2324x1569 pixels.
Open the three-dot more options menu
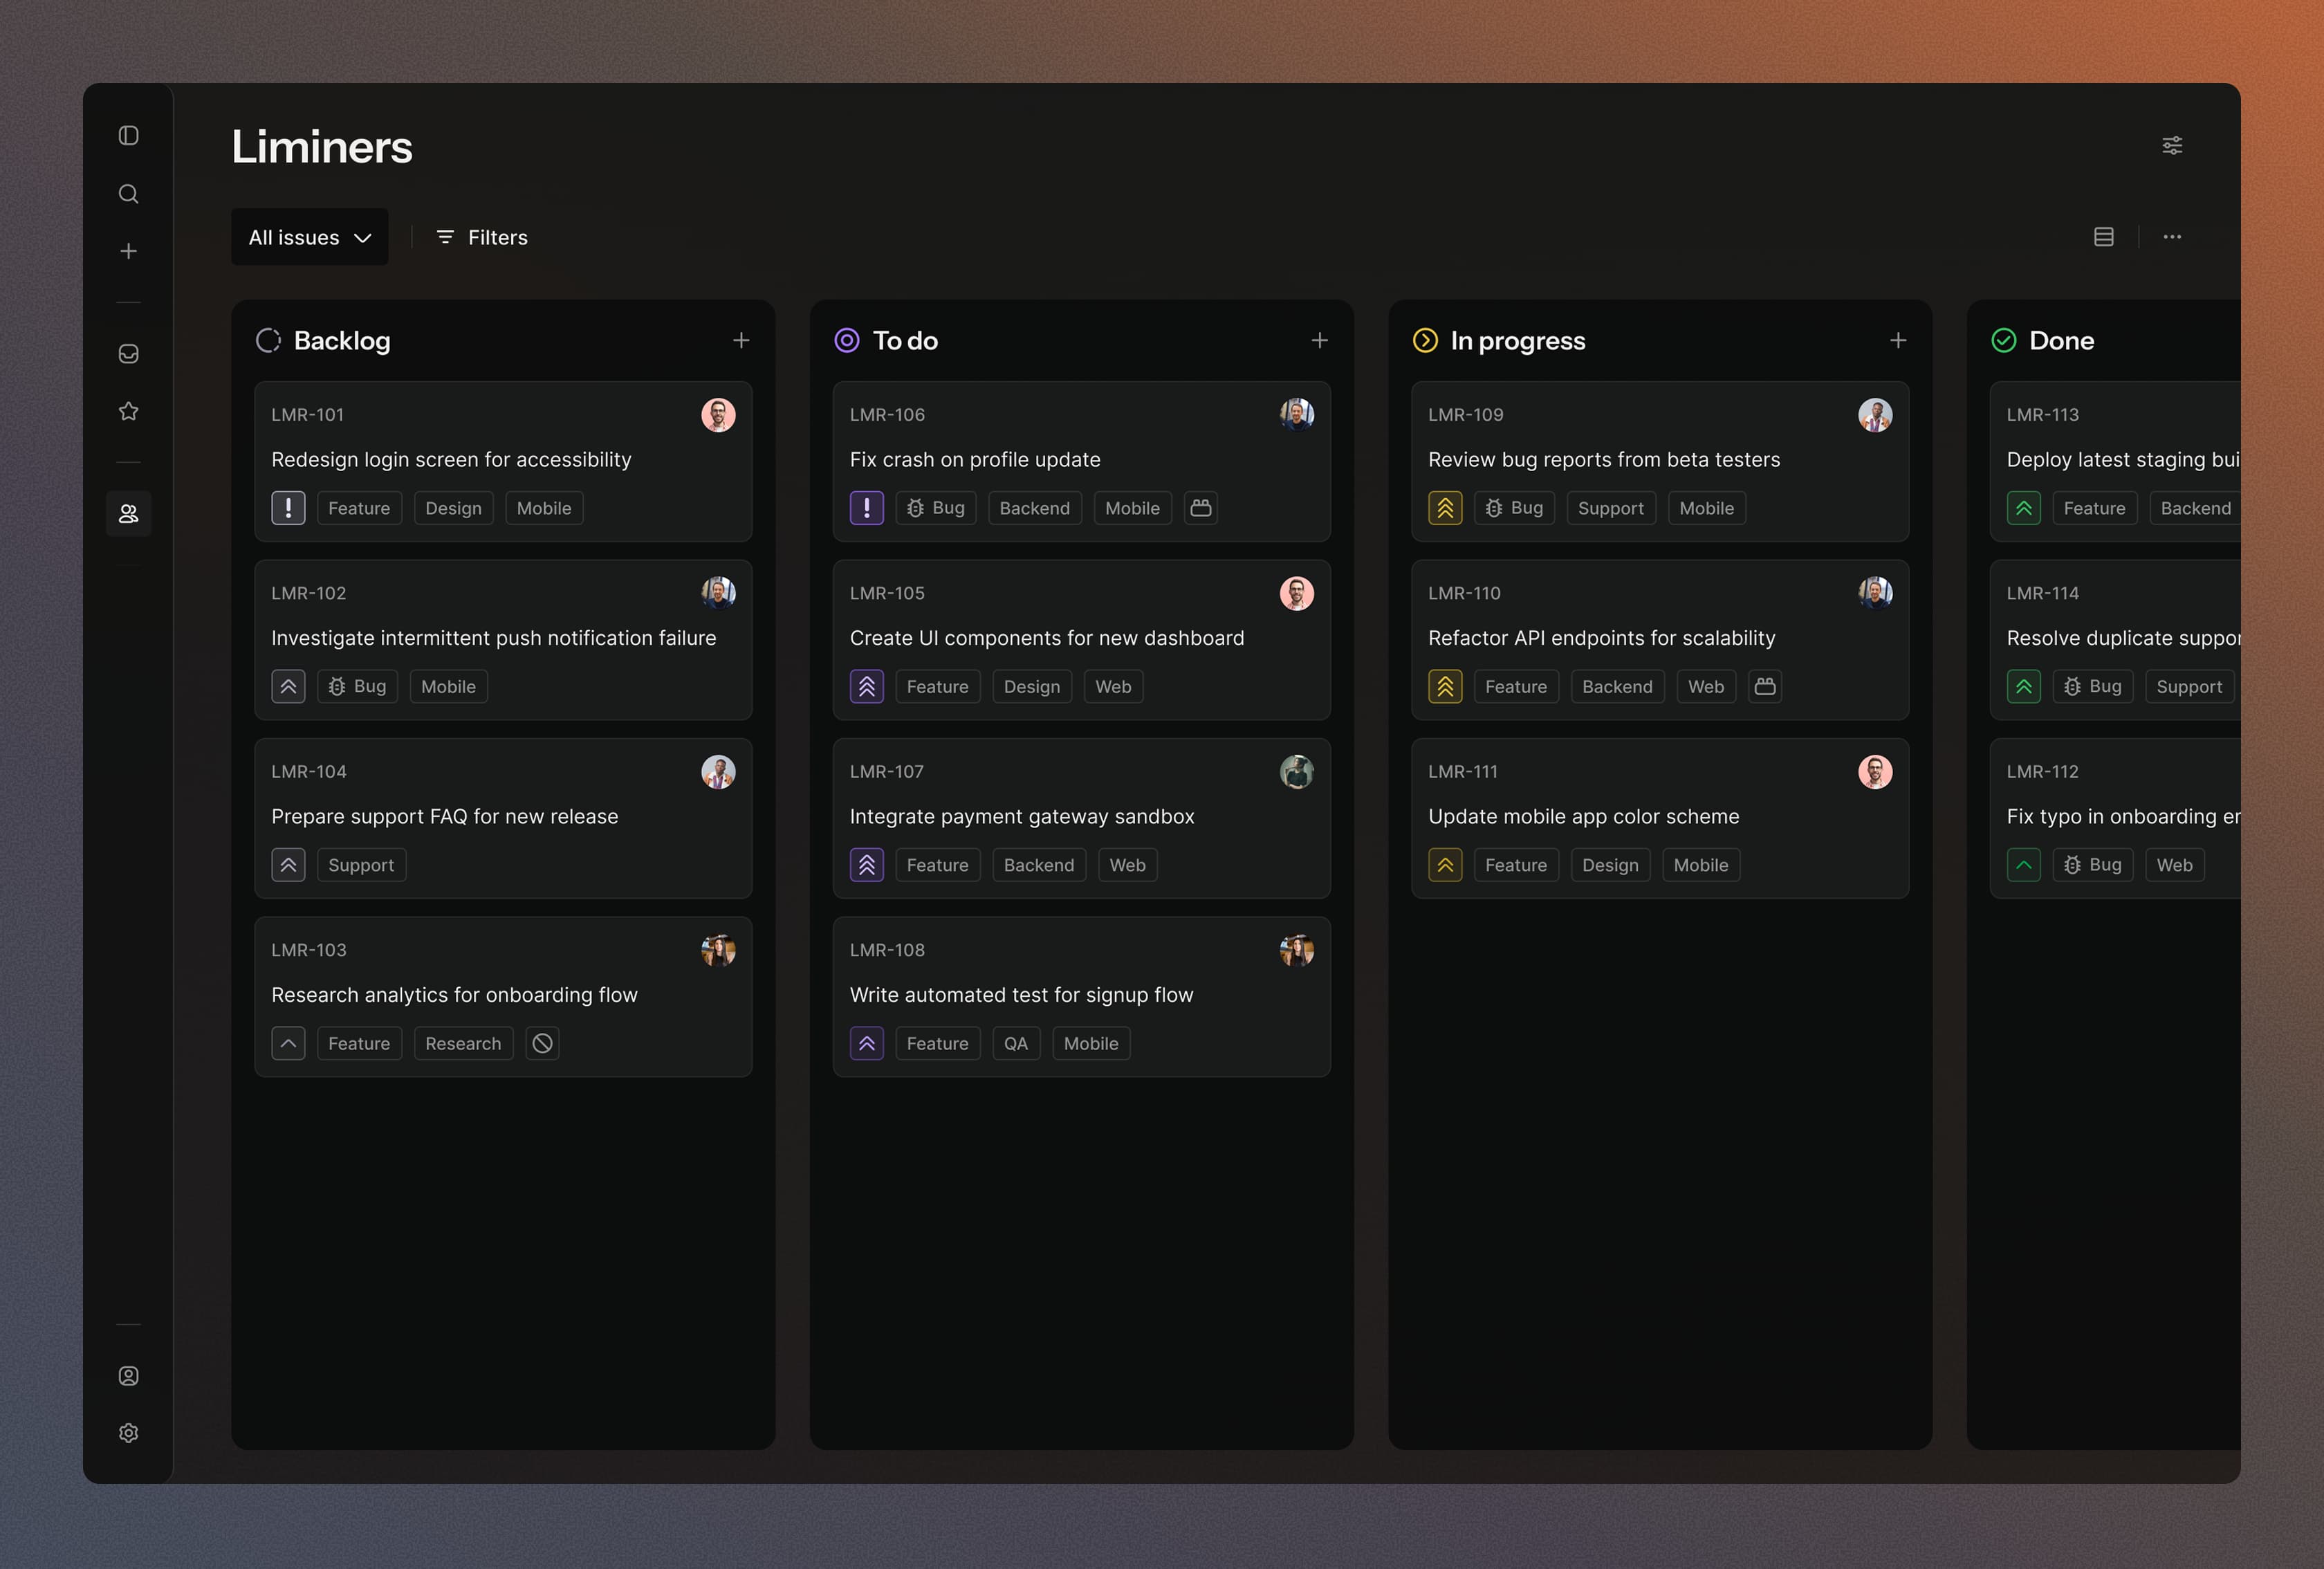tap(2172, 237)
